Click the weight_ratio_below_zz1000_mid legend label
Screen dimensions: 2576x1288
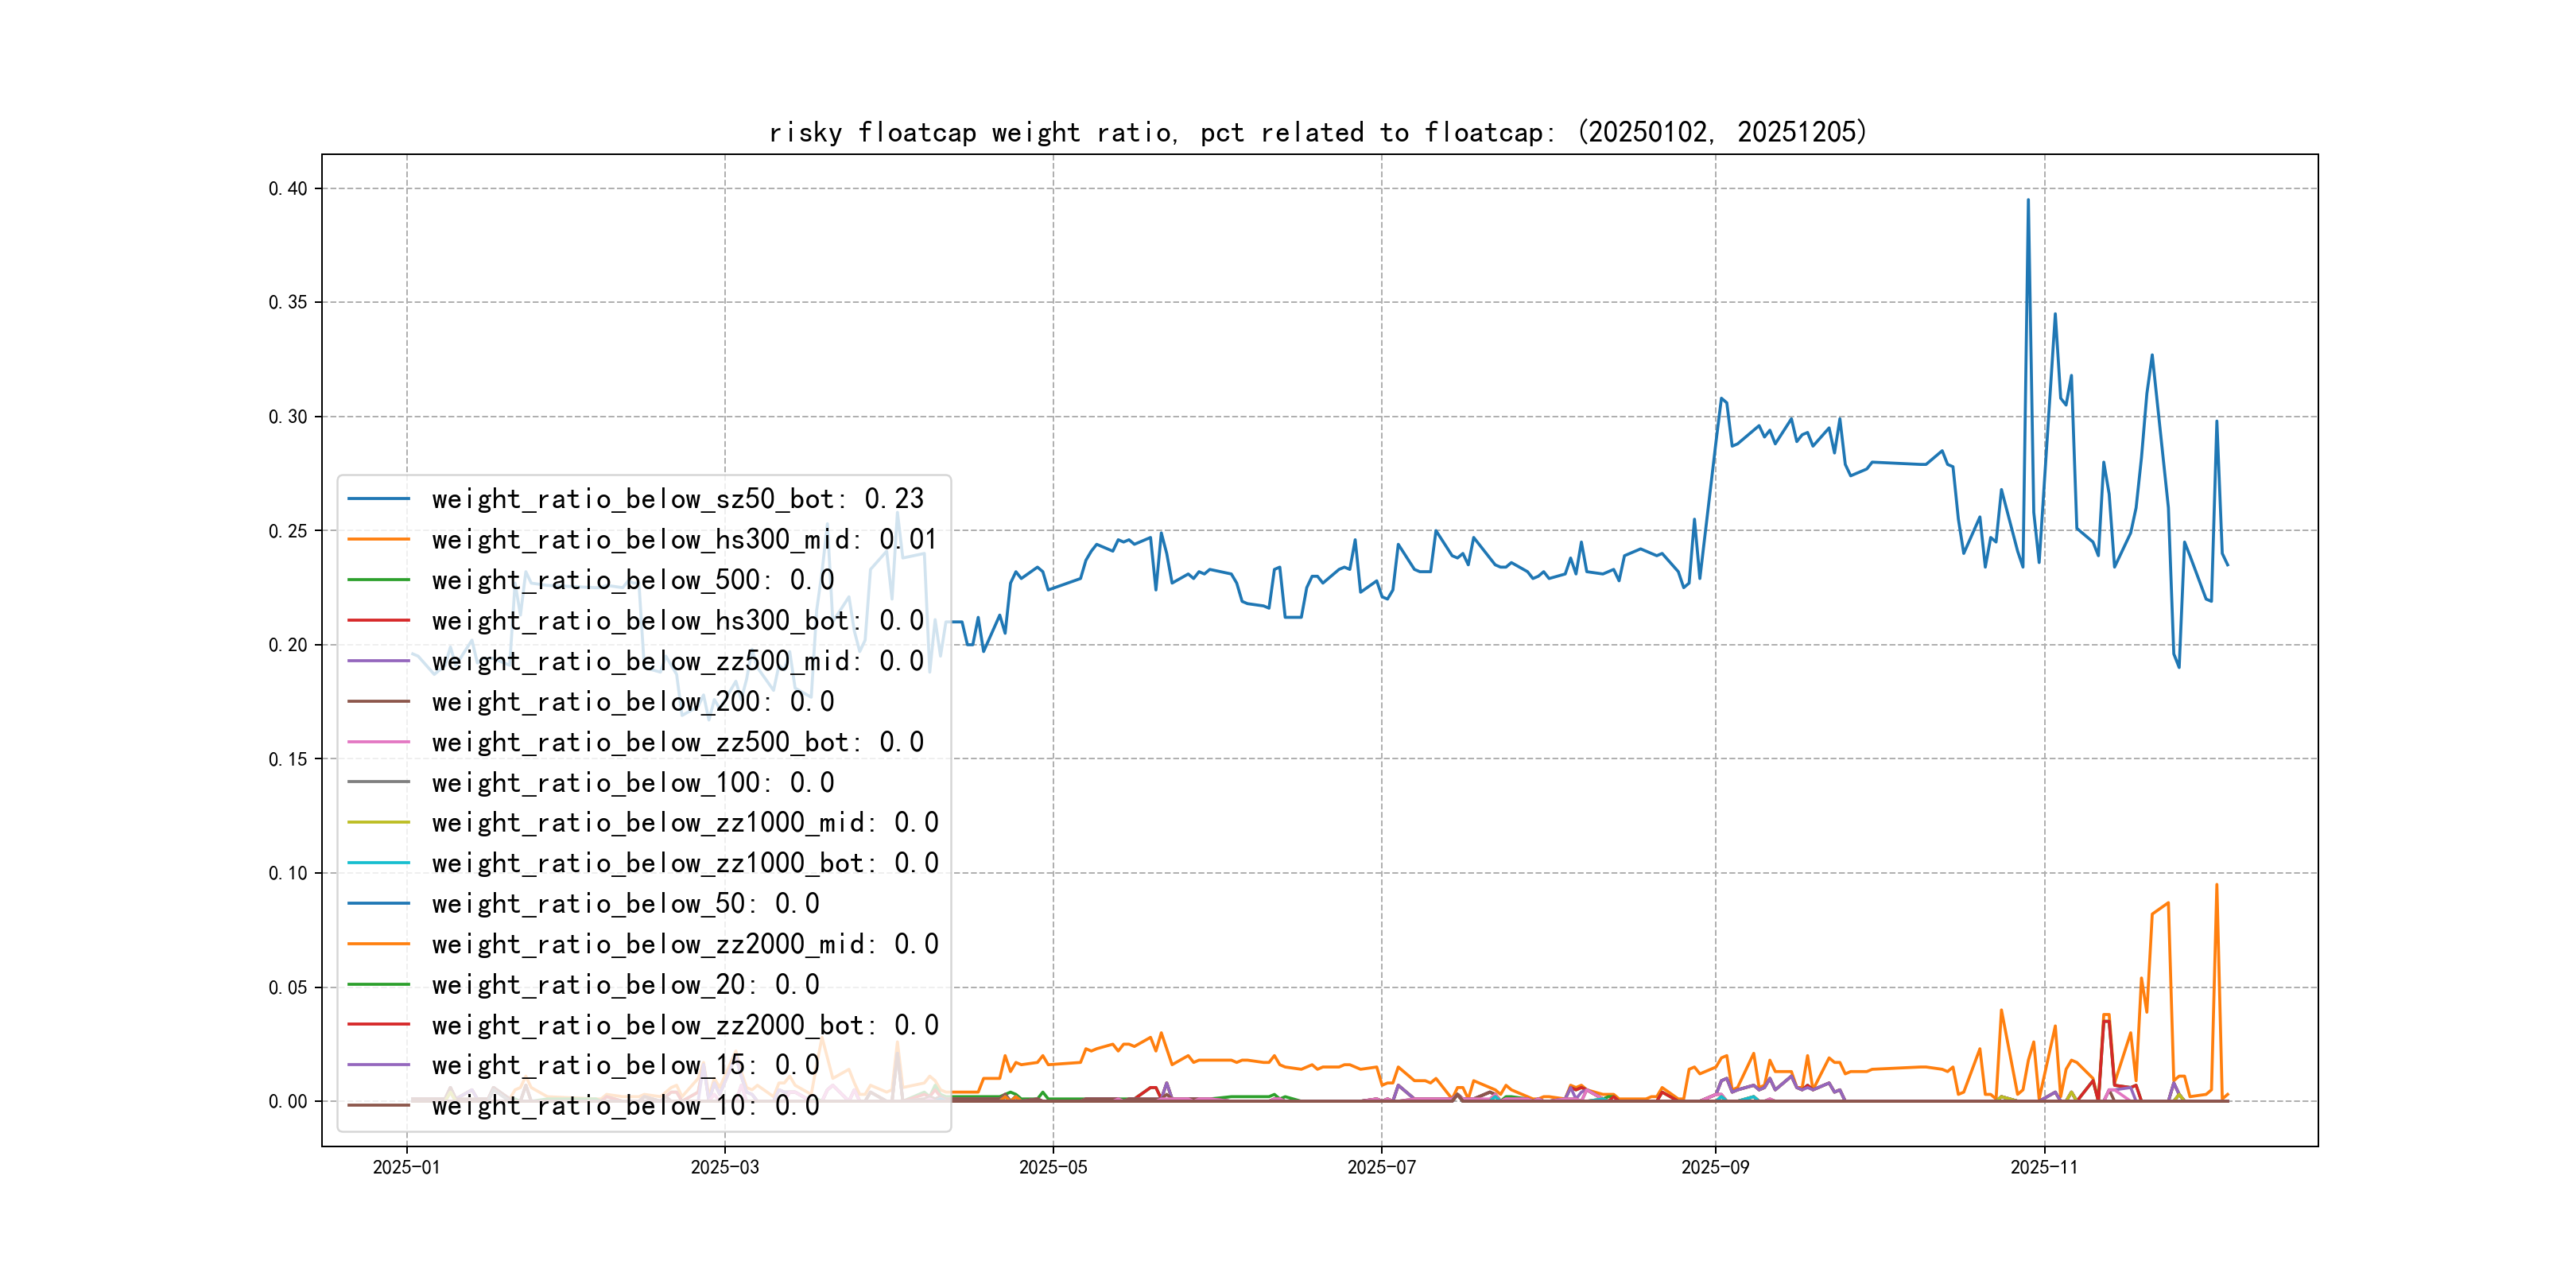684,823
